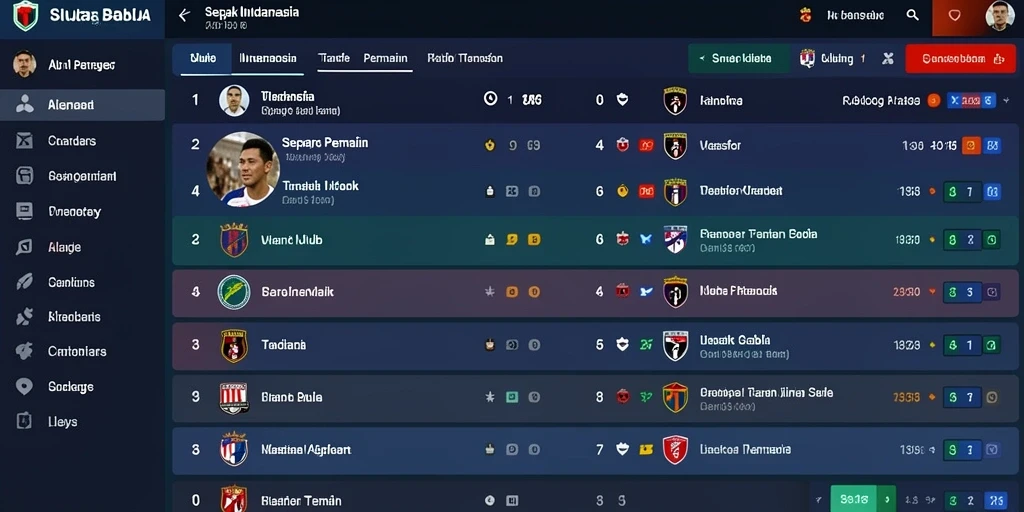Screen dimensions: 1024x512
Task: Click the back arrow in the header
Action: point(184,15)
